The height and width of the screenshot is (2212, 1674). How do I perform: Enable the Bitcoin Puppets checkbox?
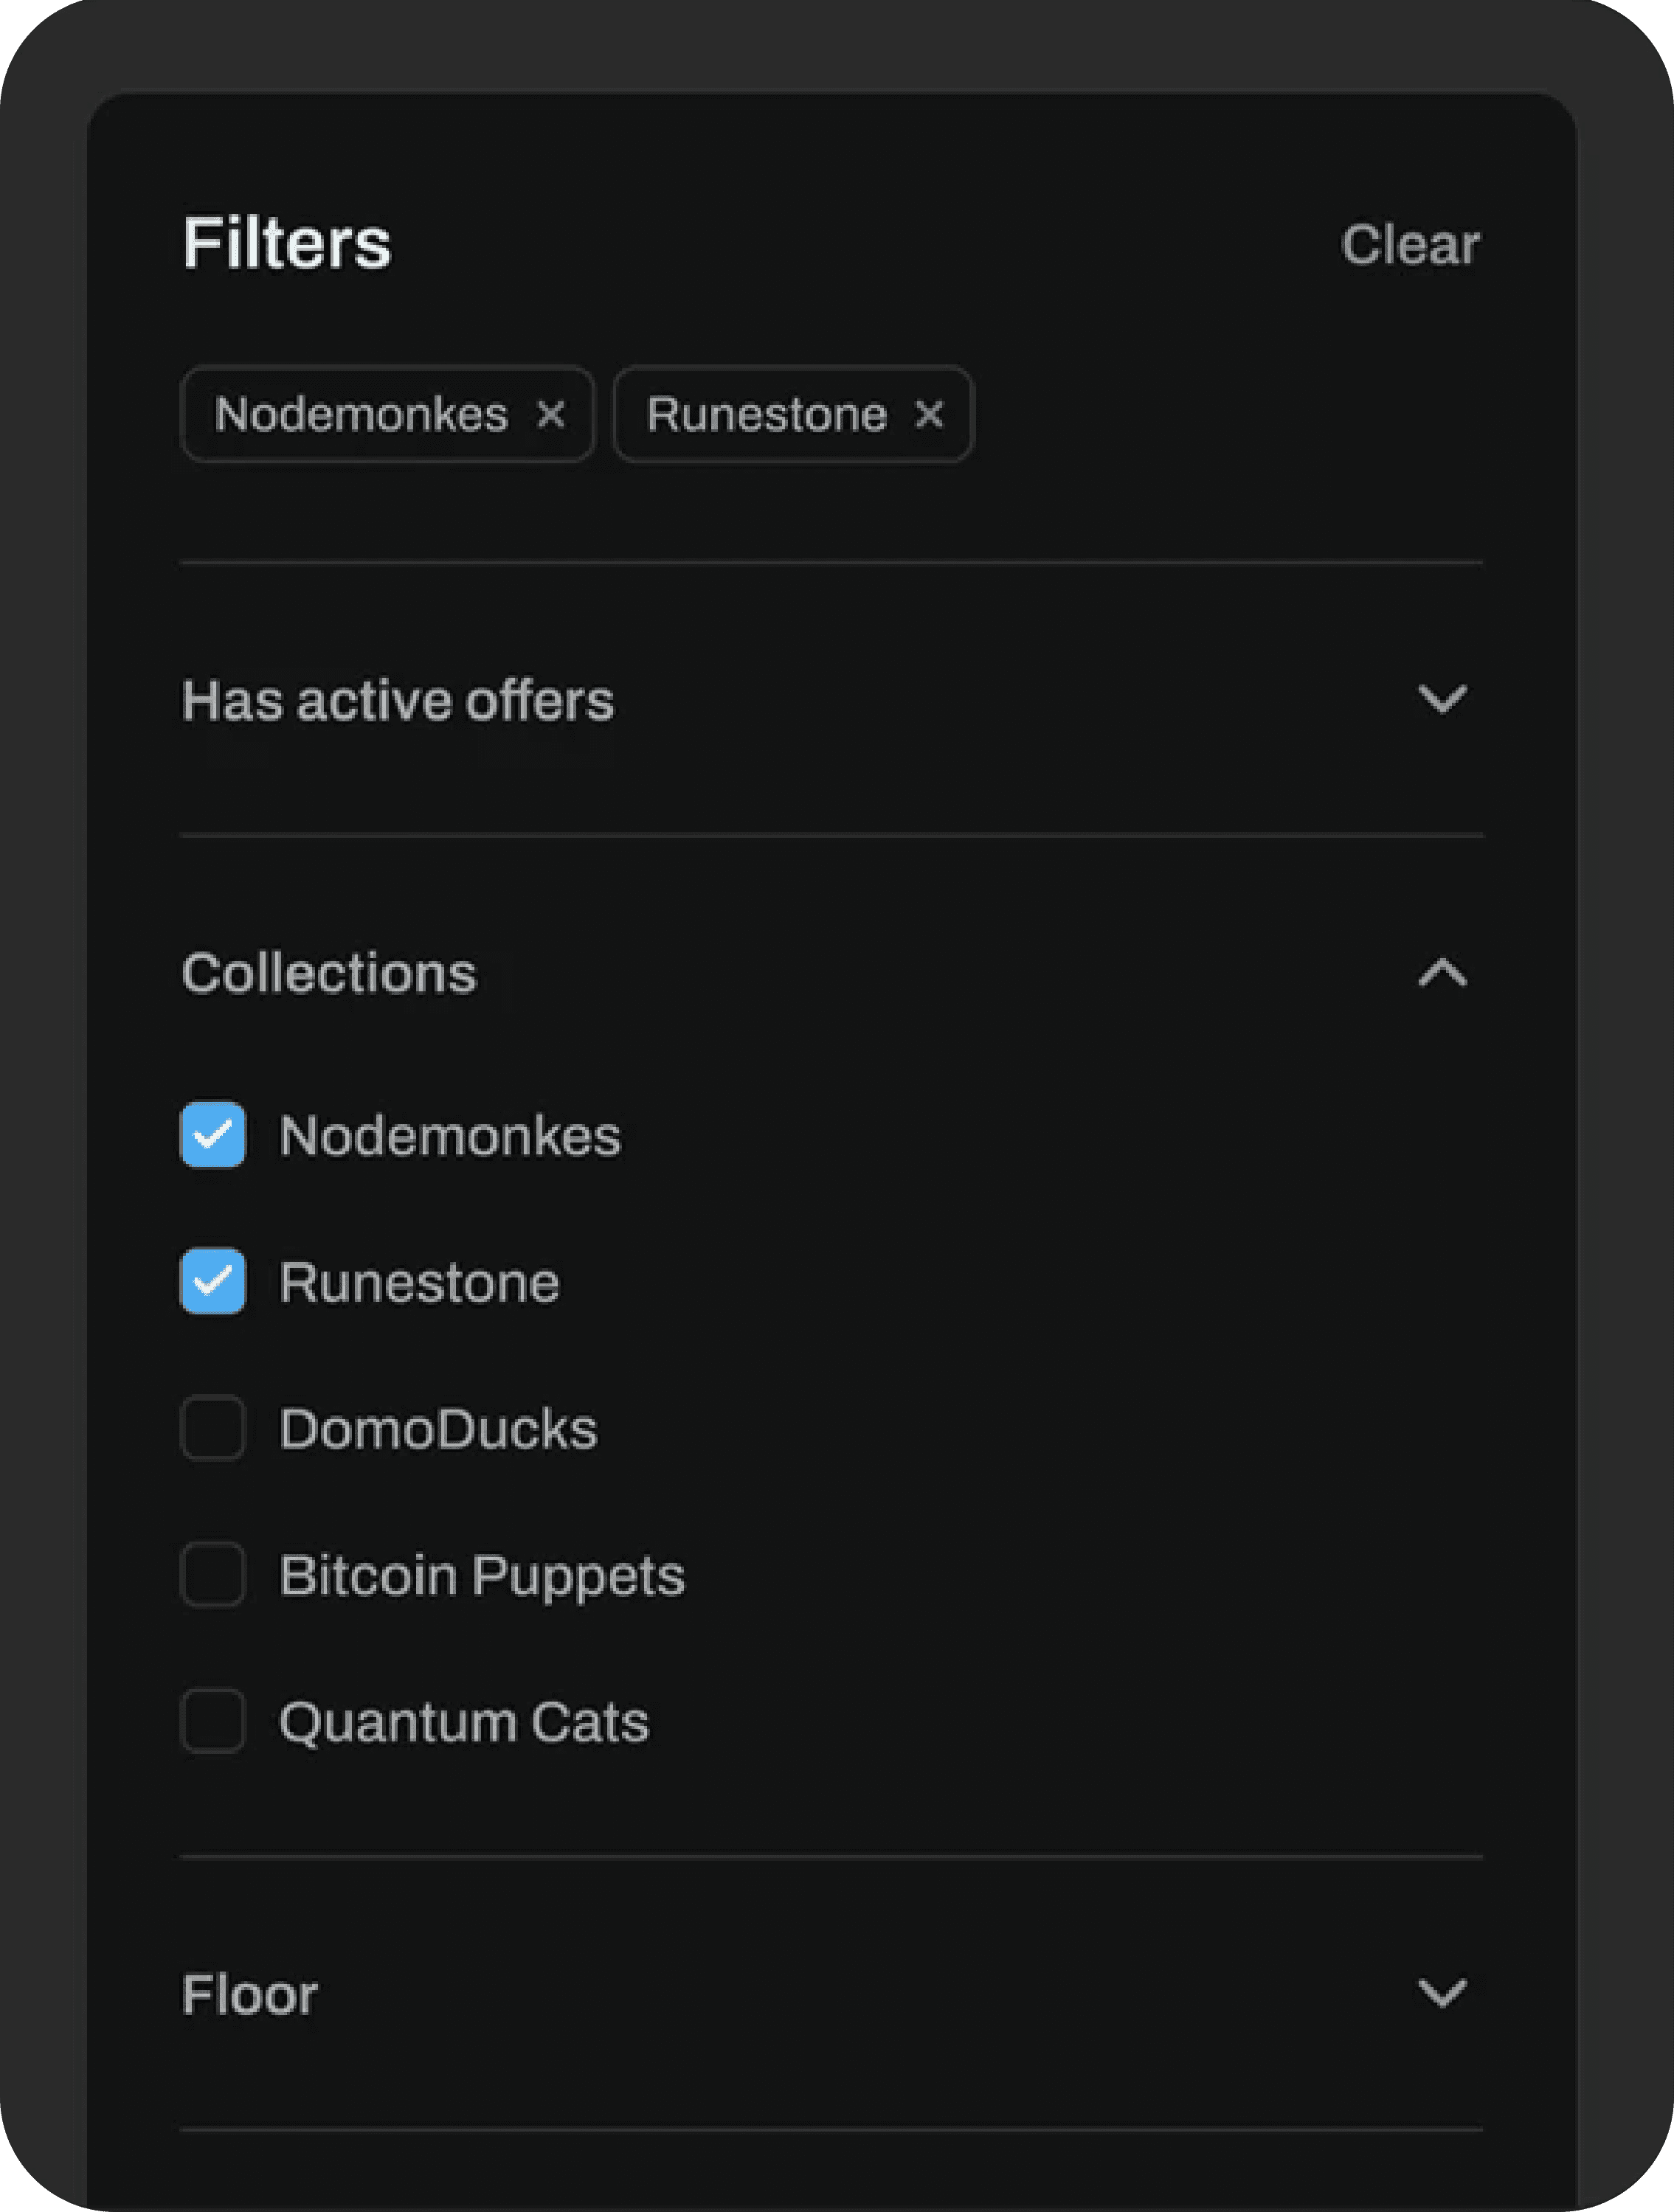pyautogui.click(x=213, y=1575)
